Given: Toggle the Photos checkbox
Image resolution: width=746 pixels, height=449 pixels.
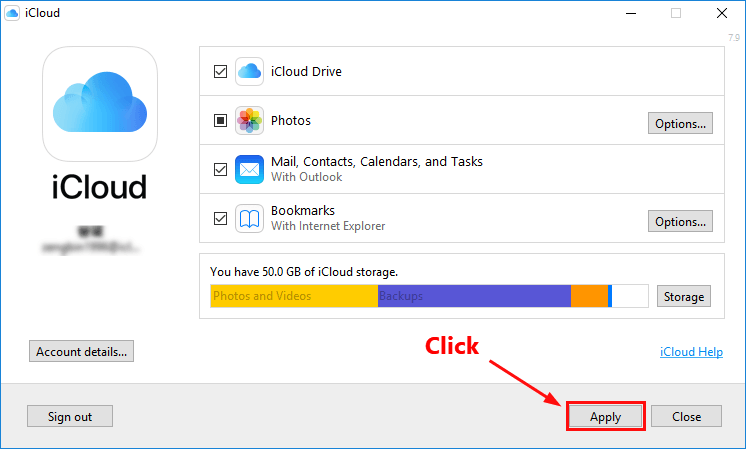Looking at the screenshot, I should tap(220, 121).
